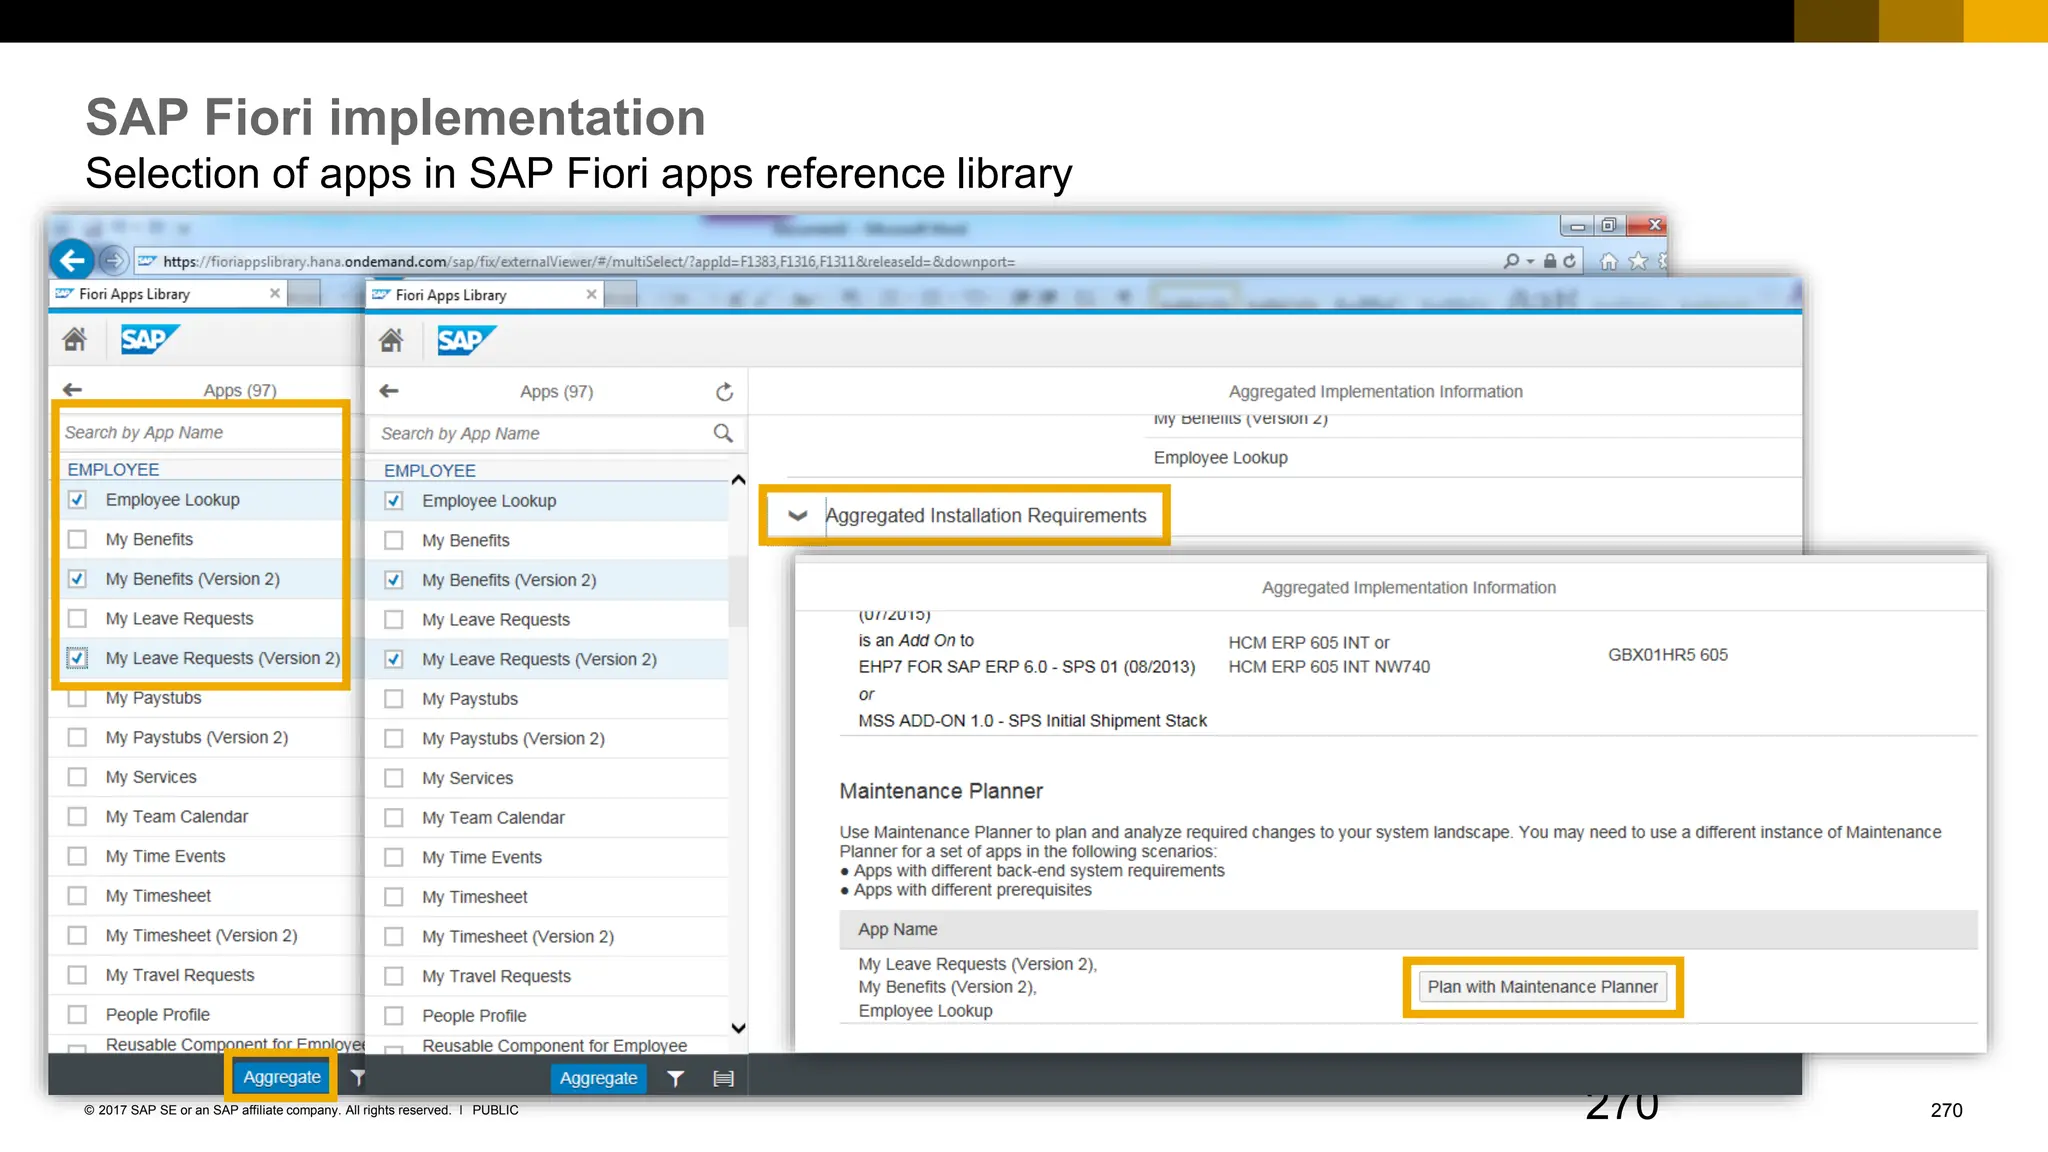Check People Profile in right window list

coord(394,1015)
